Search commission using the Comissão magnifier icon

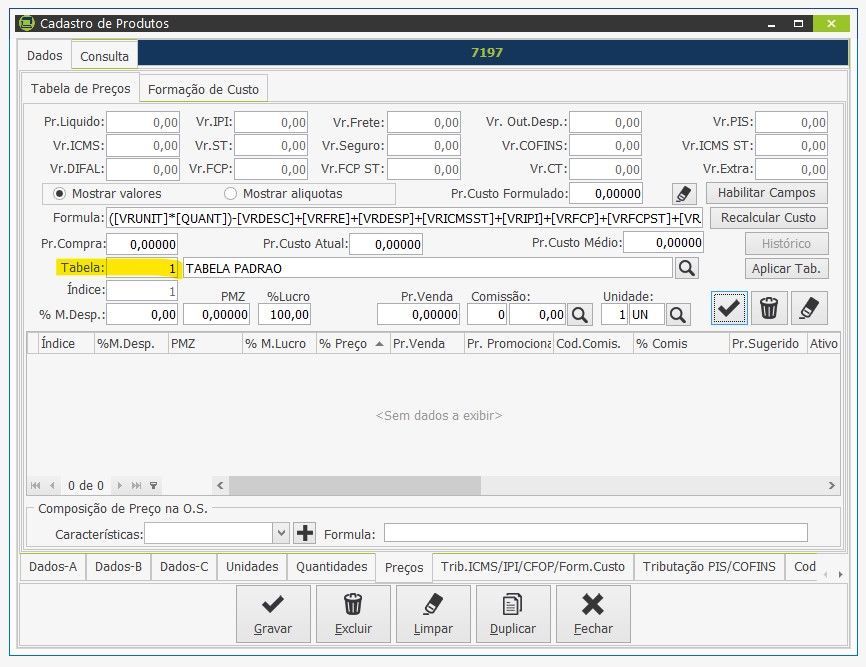[x=579, y=315]
